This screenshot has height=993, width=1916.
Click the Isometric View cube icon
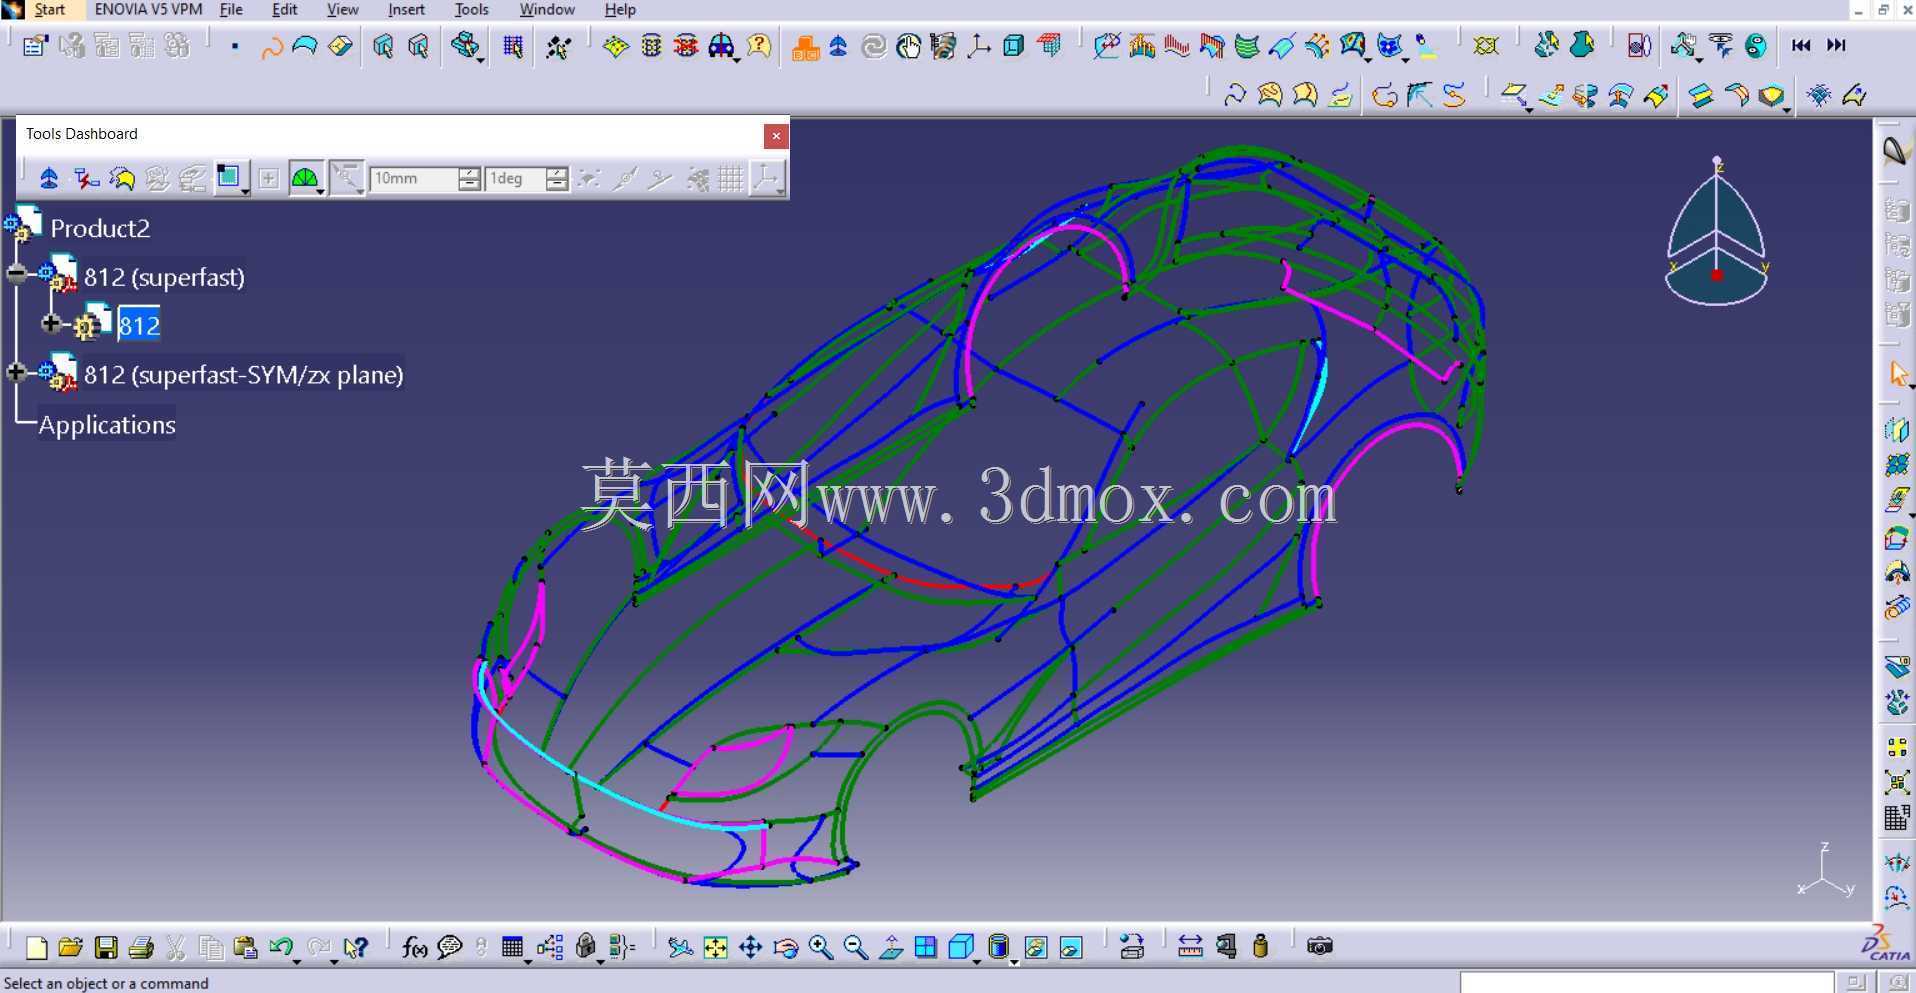tap(960, 947)
